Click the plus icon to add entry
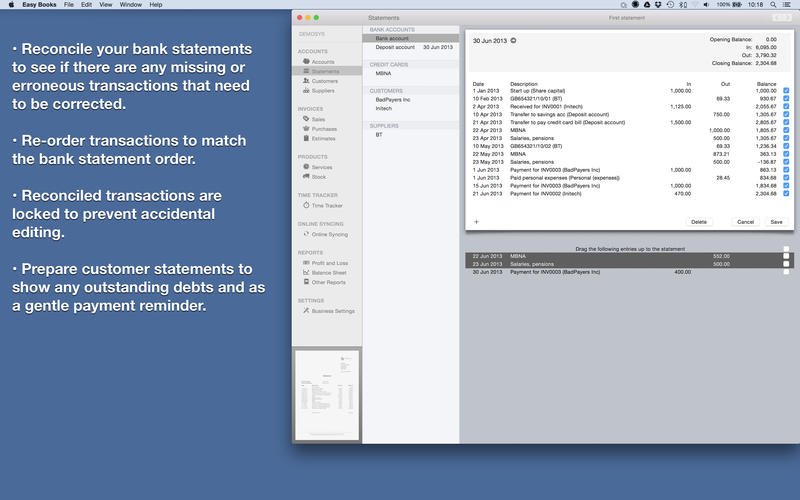 pyautogui.click(x=476, y=221)
